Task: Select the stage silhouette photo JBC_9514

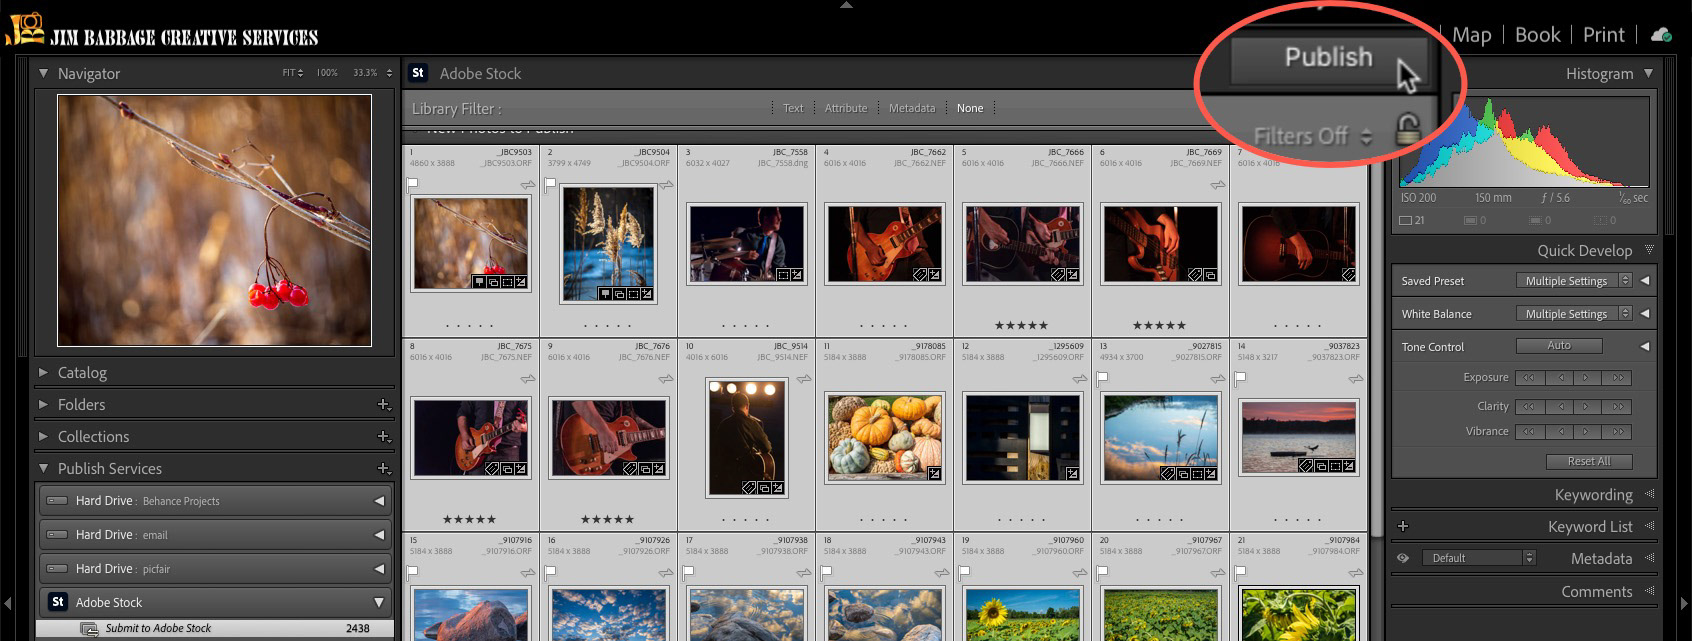Action: (x=746, y=437)
